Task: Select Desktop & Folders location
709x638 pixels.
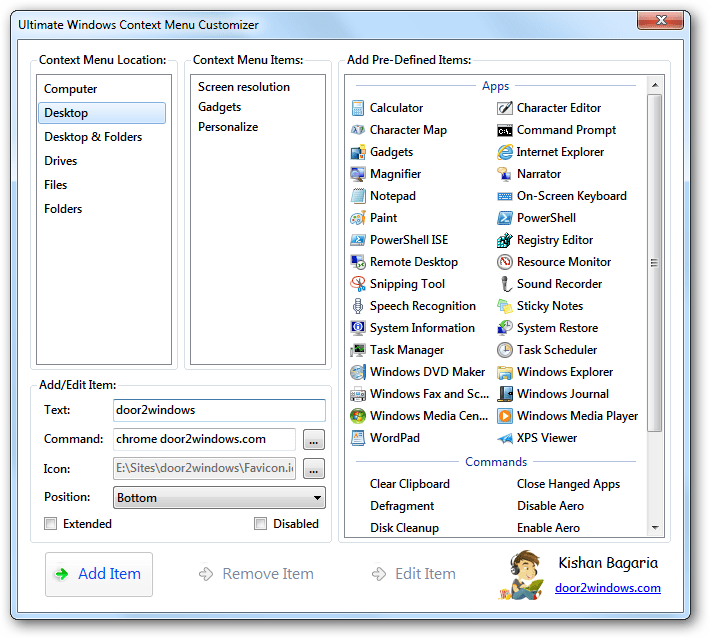Action: pos(102,137)
